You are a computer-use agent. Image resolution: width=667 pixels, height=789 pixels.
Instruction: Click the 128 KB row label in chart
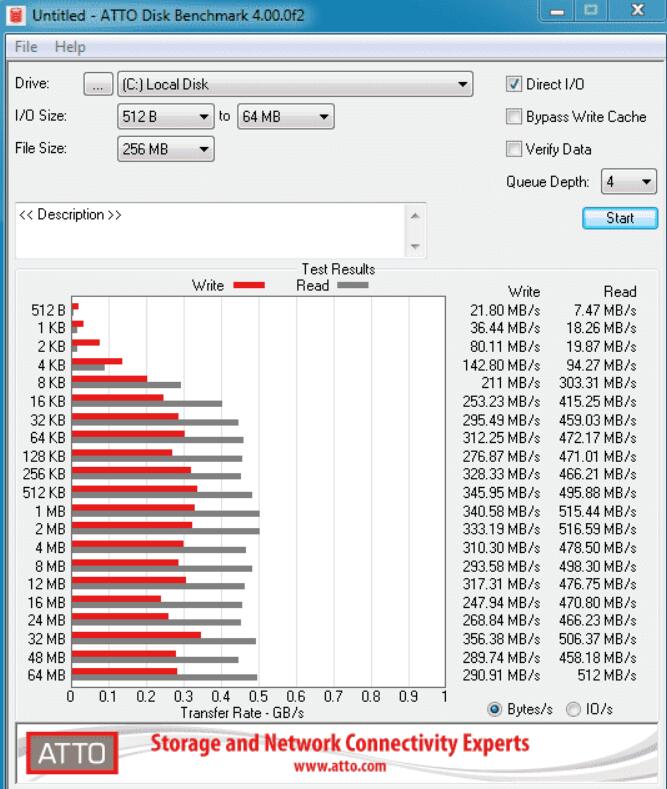(x=44, y=456)
